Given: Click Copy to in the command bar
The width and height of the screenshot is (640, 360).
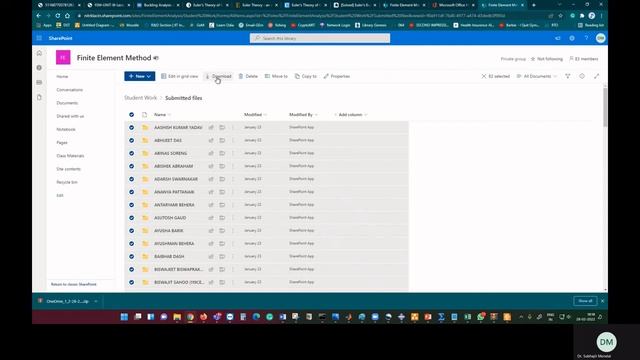Looking at the screenshot, I should click(x=306, y=76).
